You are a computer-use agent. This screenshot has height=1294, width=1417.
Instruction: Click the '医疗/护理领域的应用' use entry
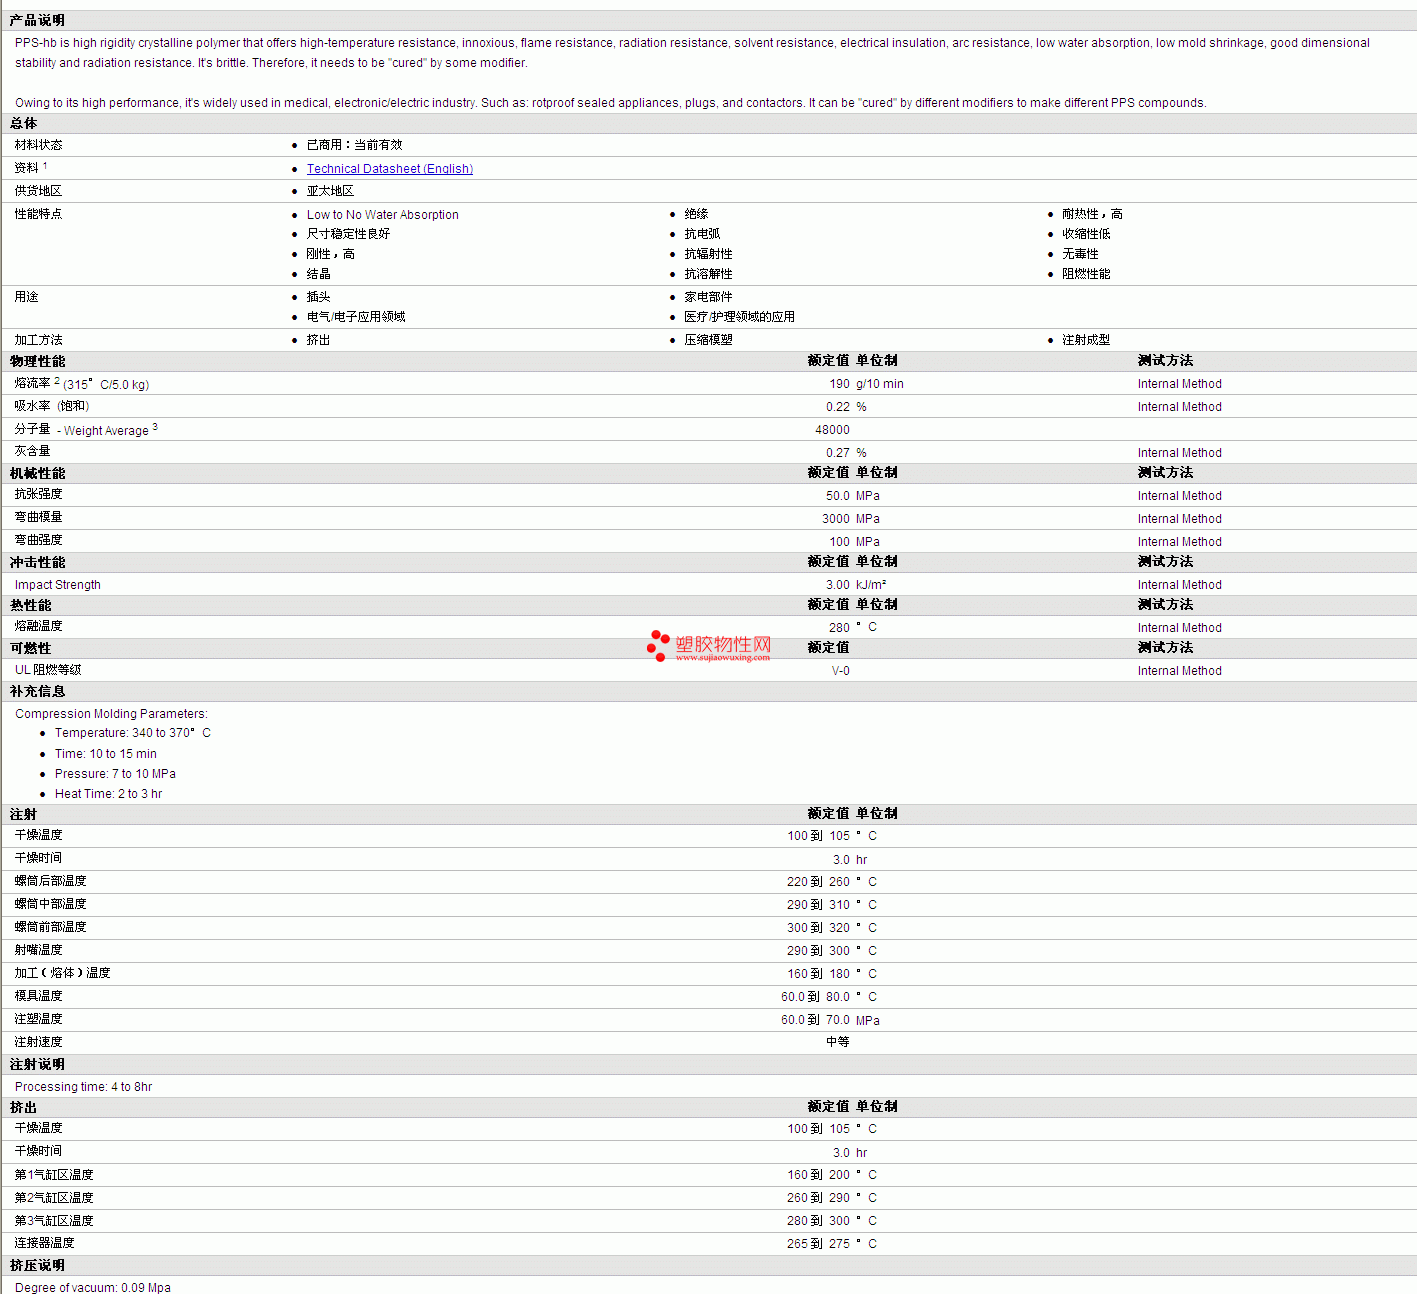coord(739,317)
